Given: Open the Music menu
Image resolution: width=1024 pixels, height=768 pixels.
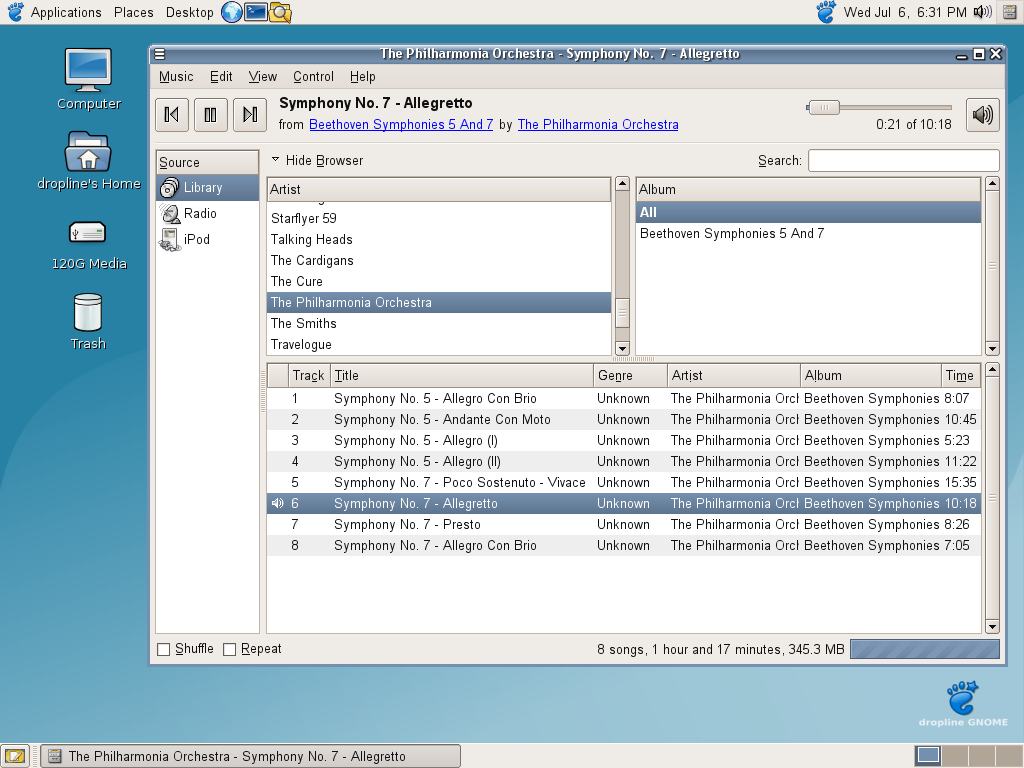Looking at the screenshot, I should [x=176, y=76].
